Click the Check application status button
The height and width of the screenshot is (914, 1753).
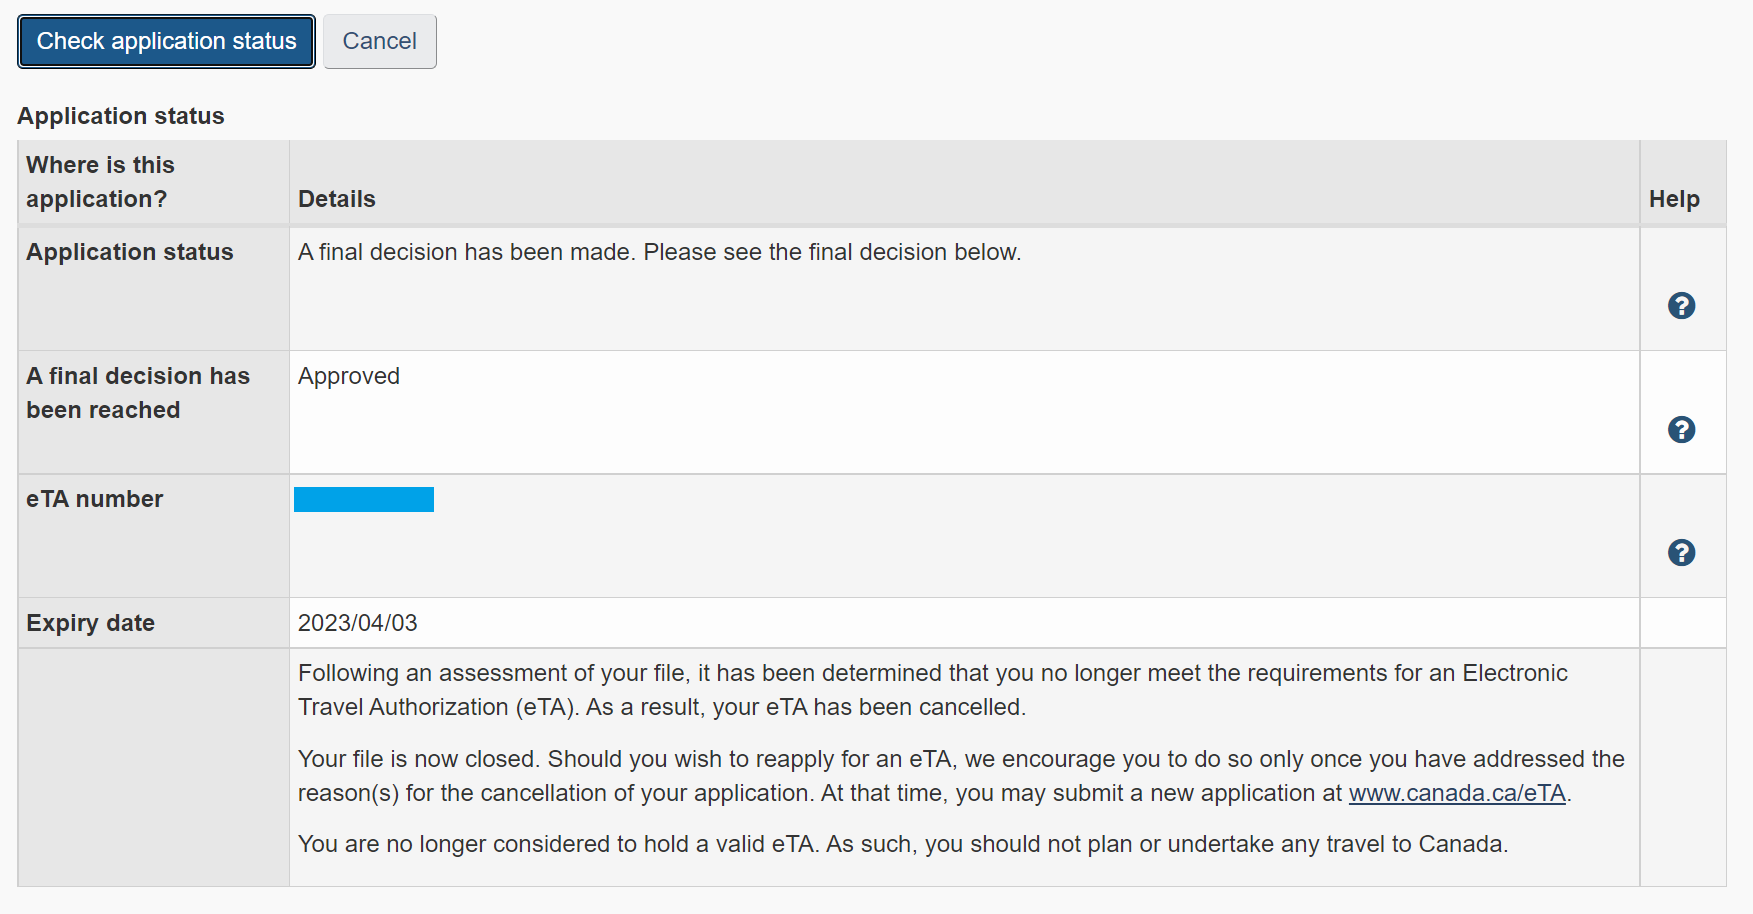pyautogui.click(x=166, y=41)
